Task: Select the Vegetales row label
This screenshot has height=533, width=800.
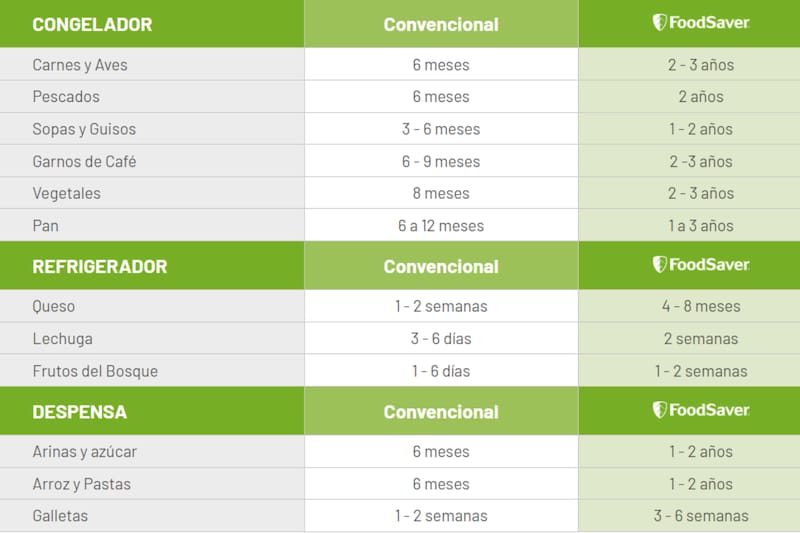Action: coord(66,193)
